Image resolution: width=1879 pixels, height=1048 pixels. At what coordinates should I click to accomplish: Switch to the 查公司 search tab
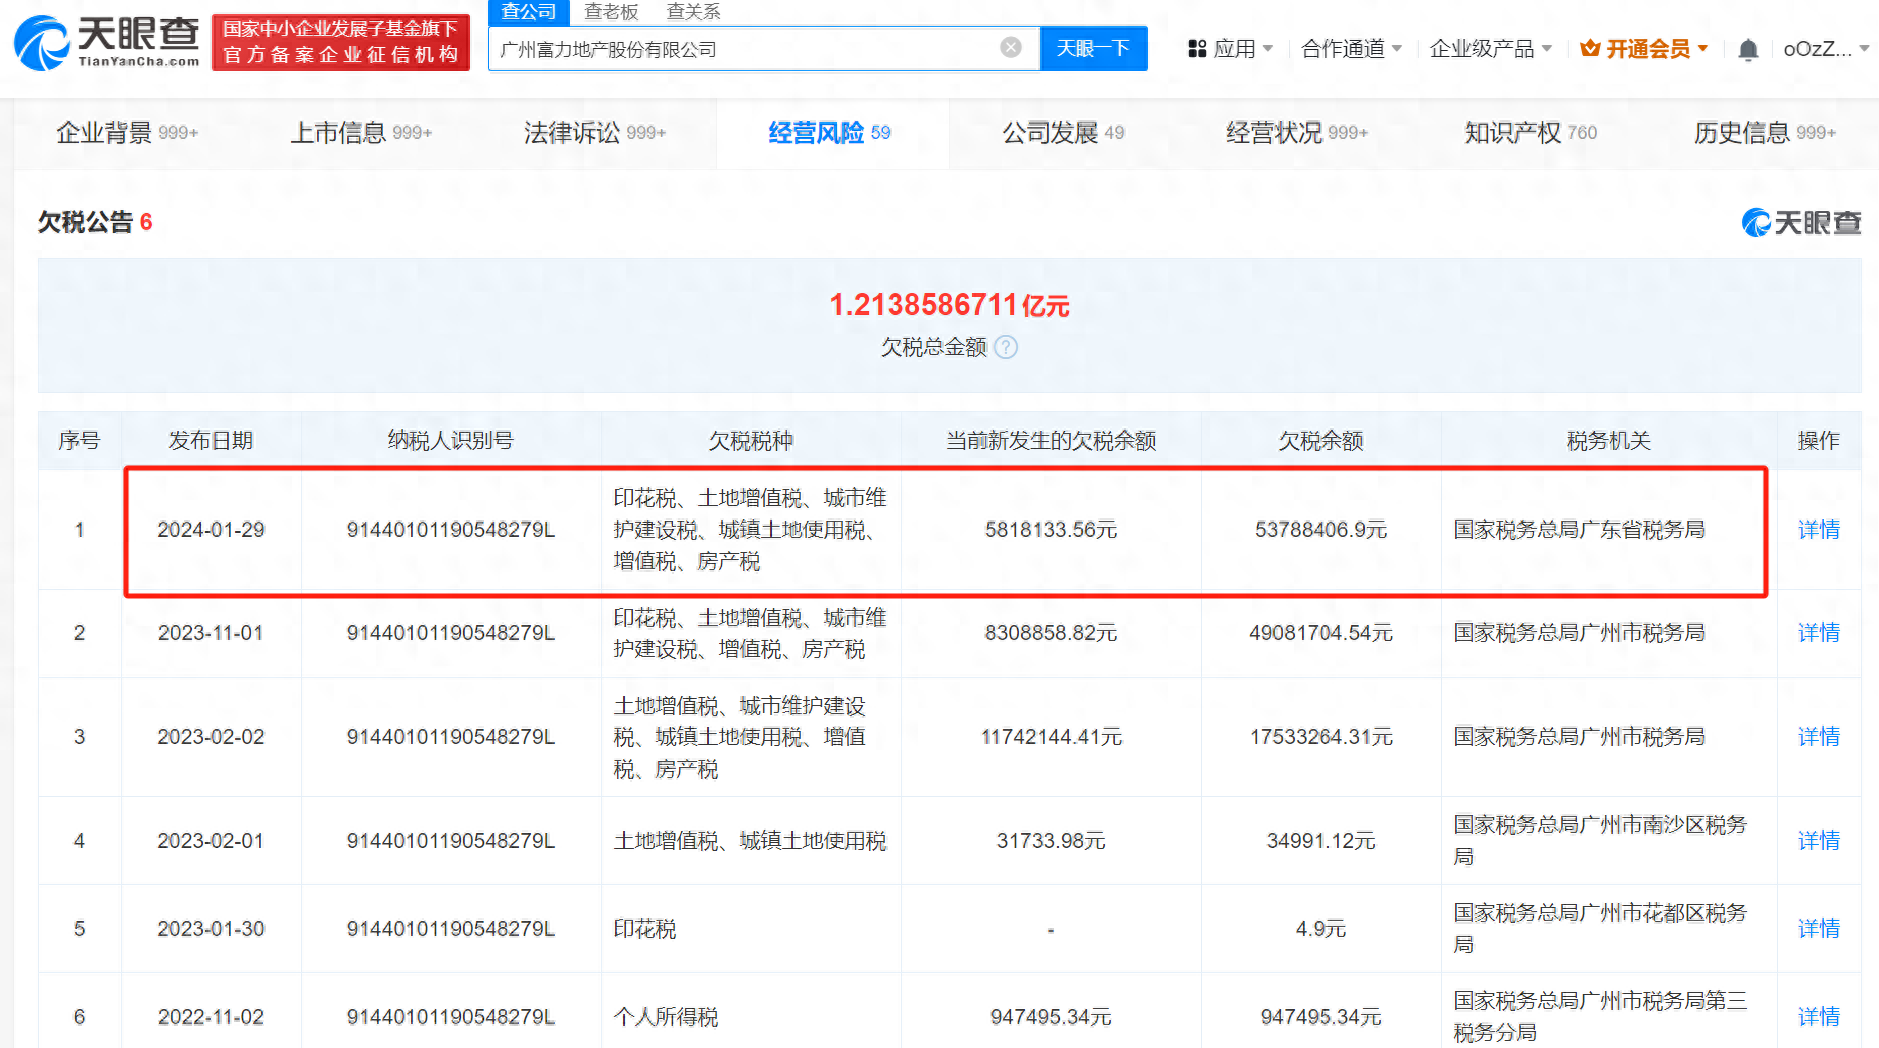tap(529, 12)
